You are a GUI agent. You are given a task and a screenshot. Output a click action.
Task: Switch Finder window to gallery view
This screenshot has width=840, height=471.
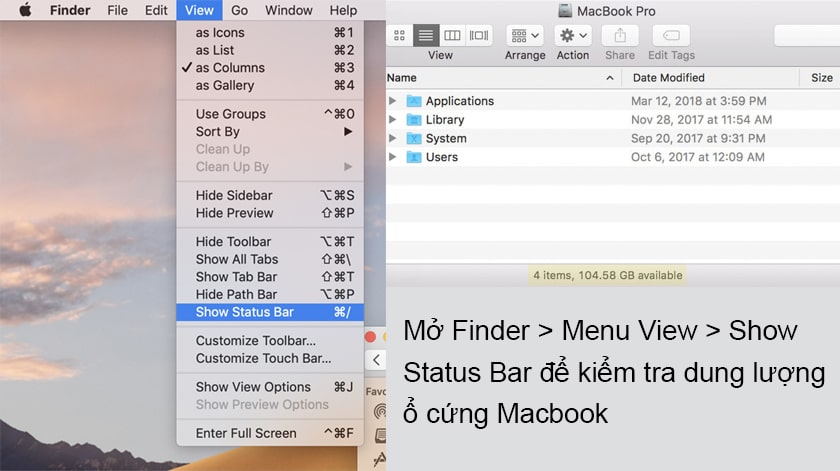coord(479,35)
